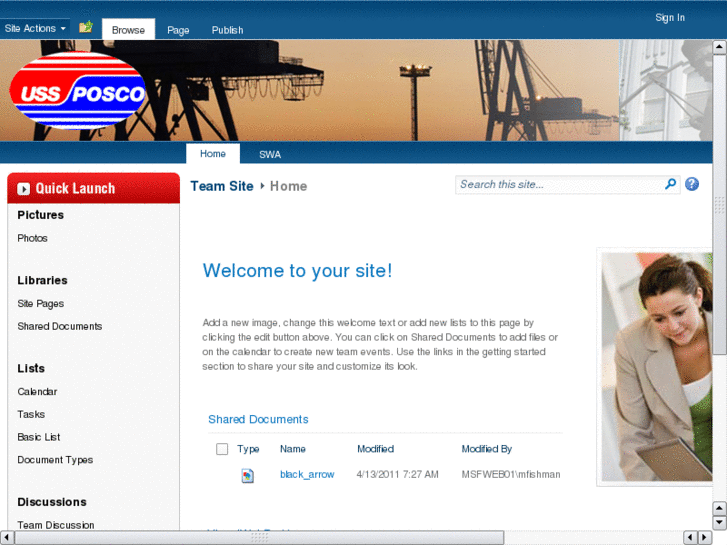Open the Tasks list link
Viewport: 727px width, 545px height.
click(31, 414)
